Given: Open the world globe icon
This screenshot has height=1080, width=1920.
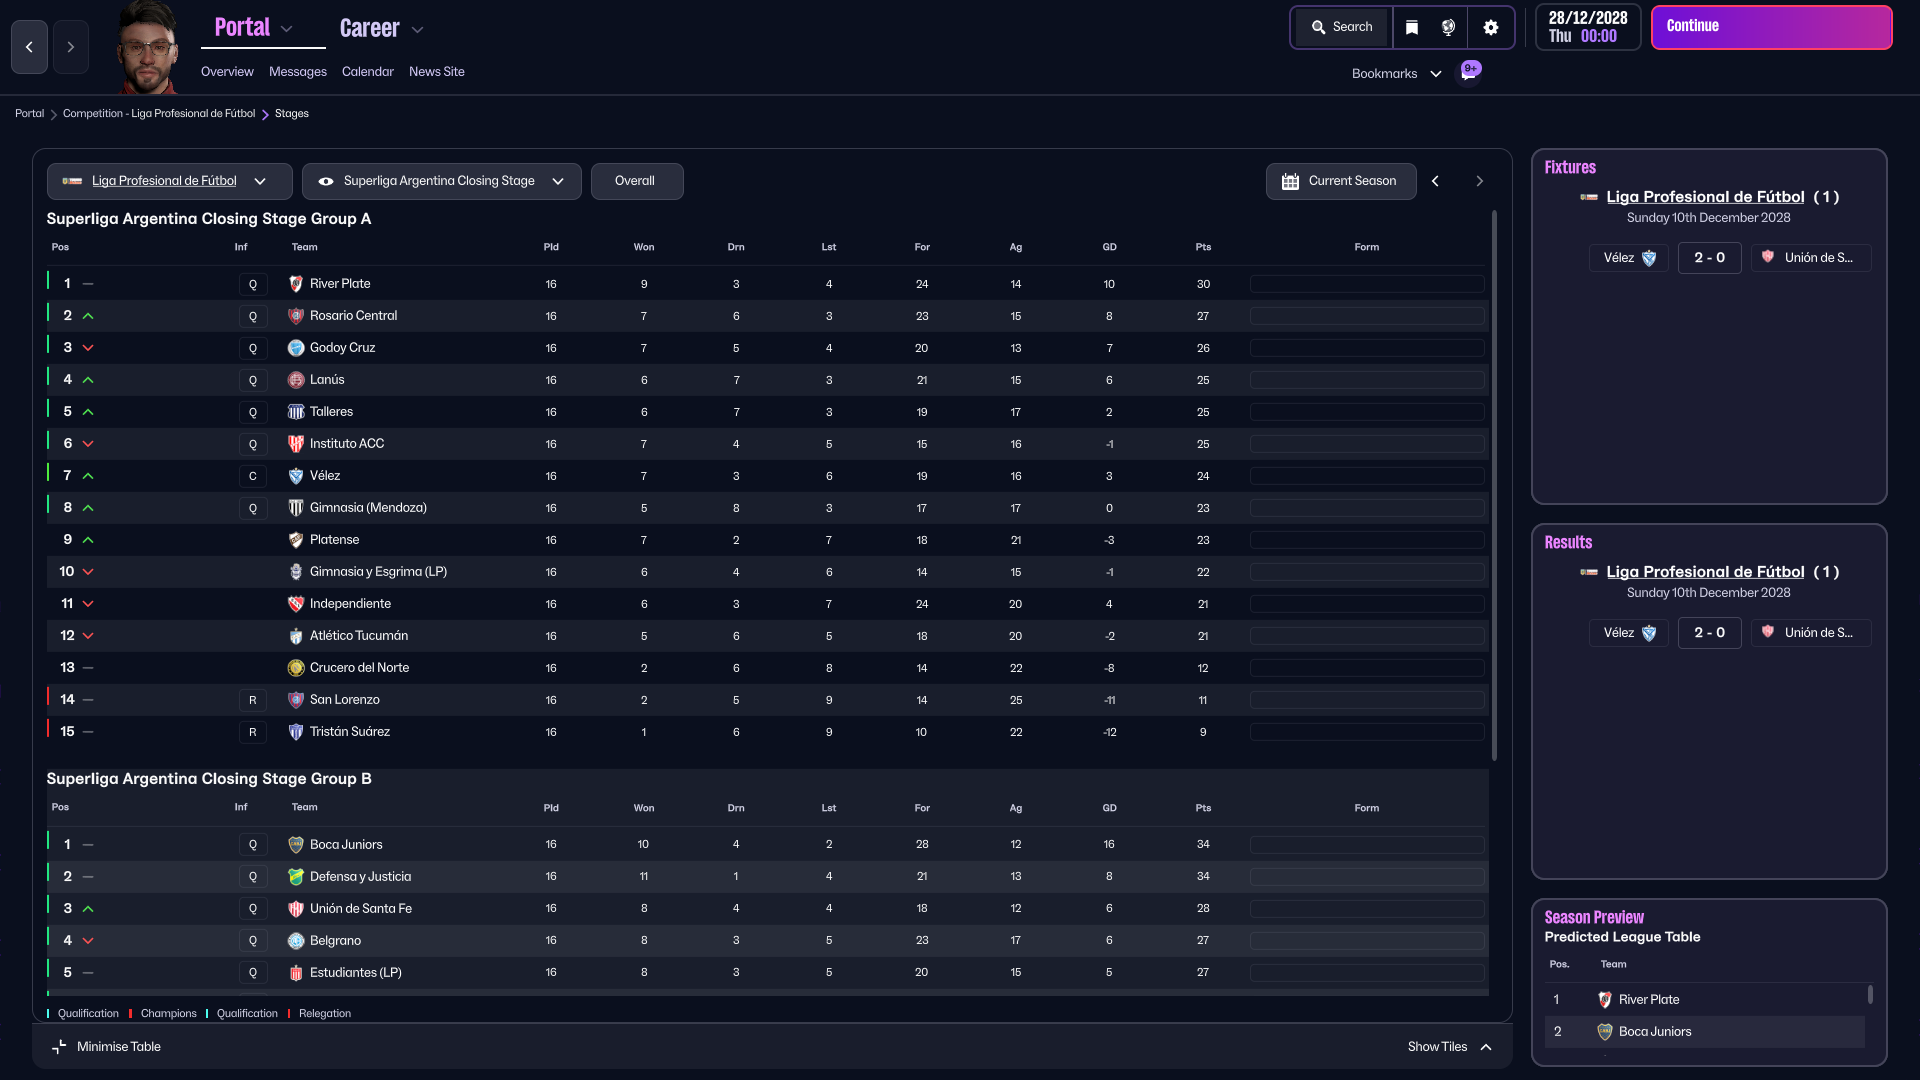Looking at the screenshot, I should 1448,27.
